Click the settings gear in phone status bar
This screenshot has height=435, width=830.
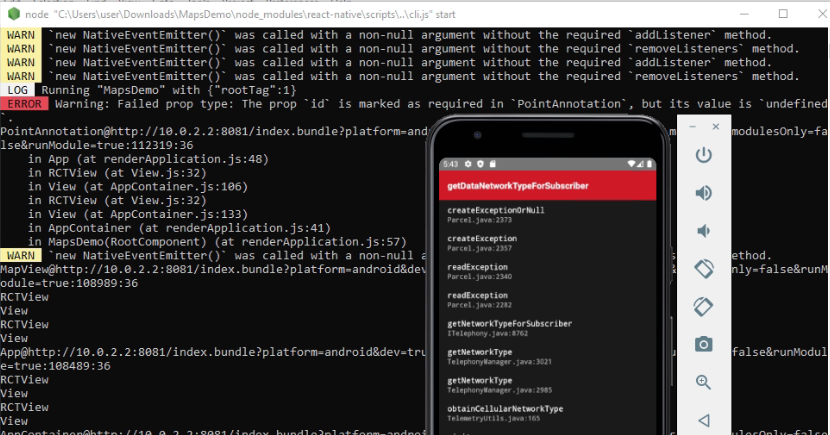[x=468, y=164]
